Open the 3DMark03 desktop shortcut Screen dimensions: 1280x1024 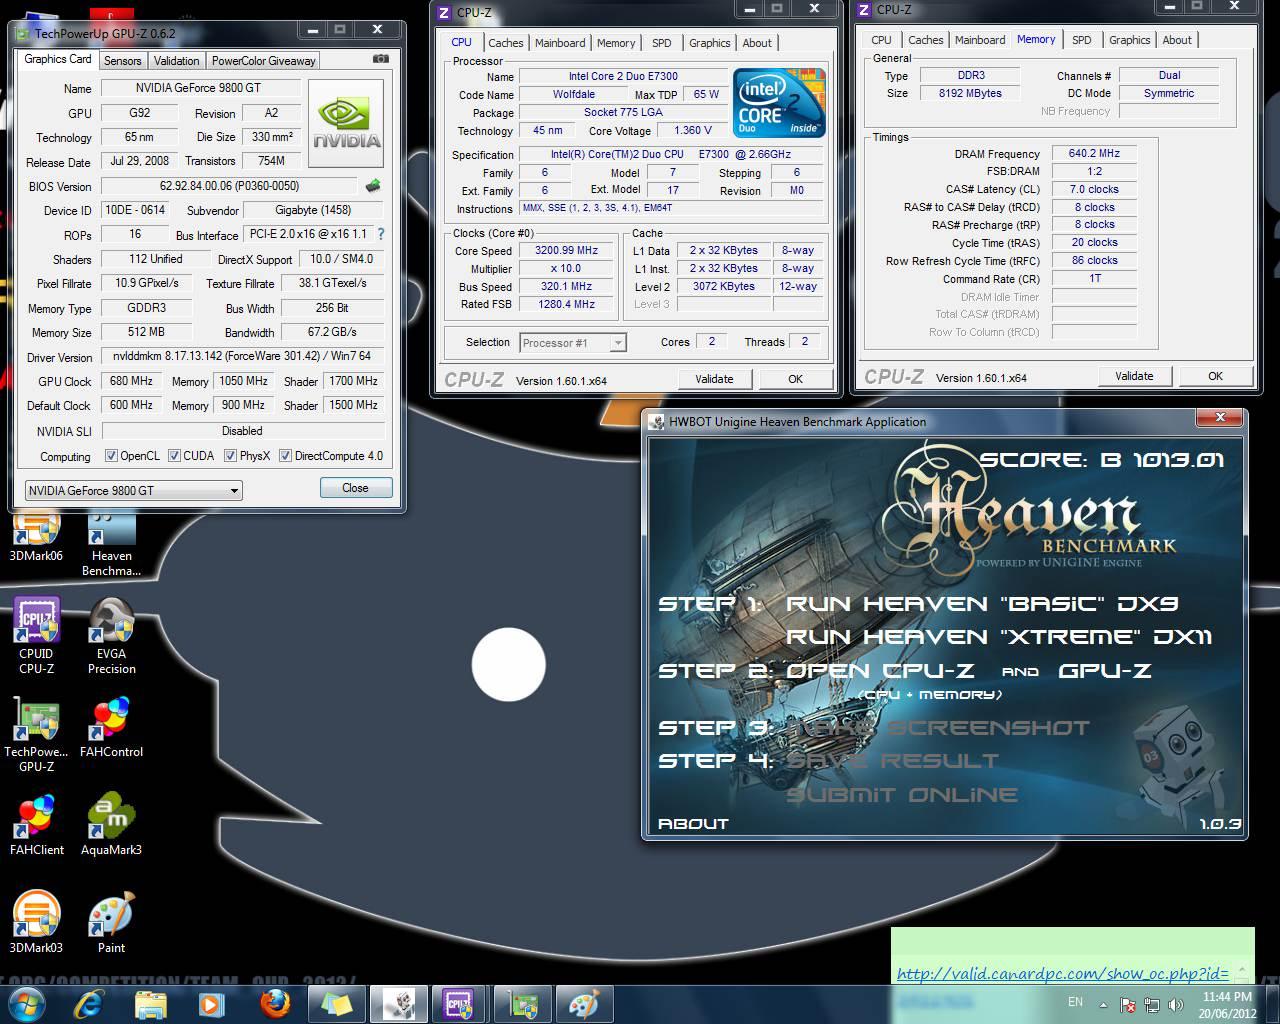(x=36, y=922)
